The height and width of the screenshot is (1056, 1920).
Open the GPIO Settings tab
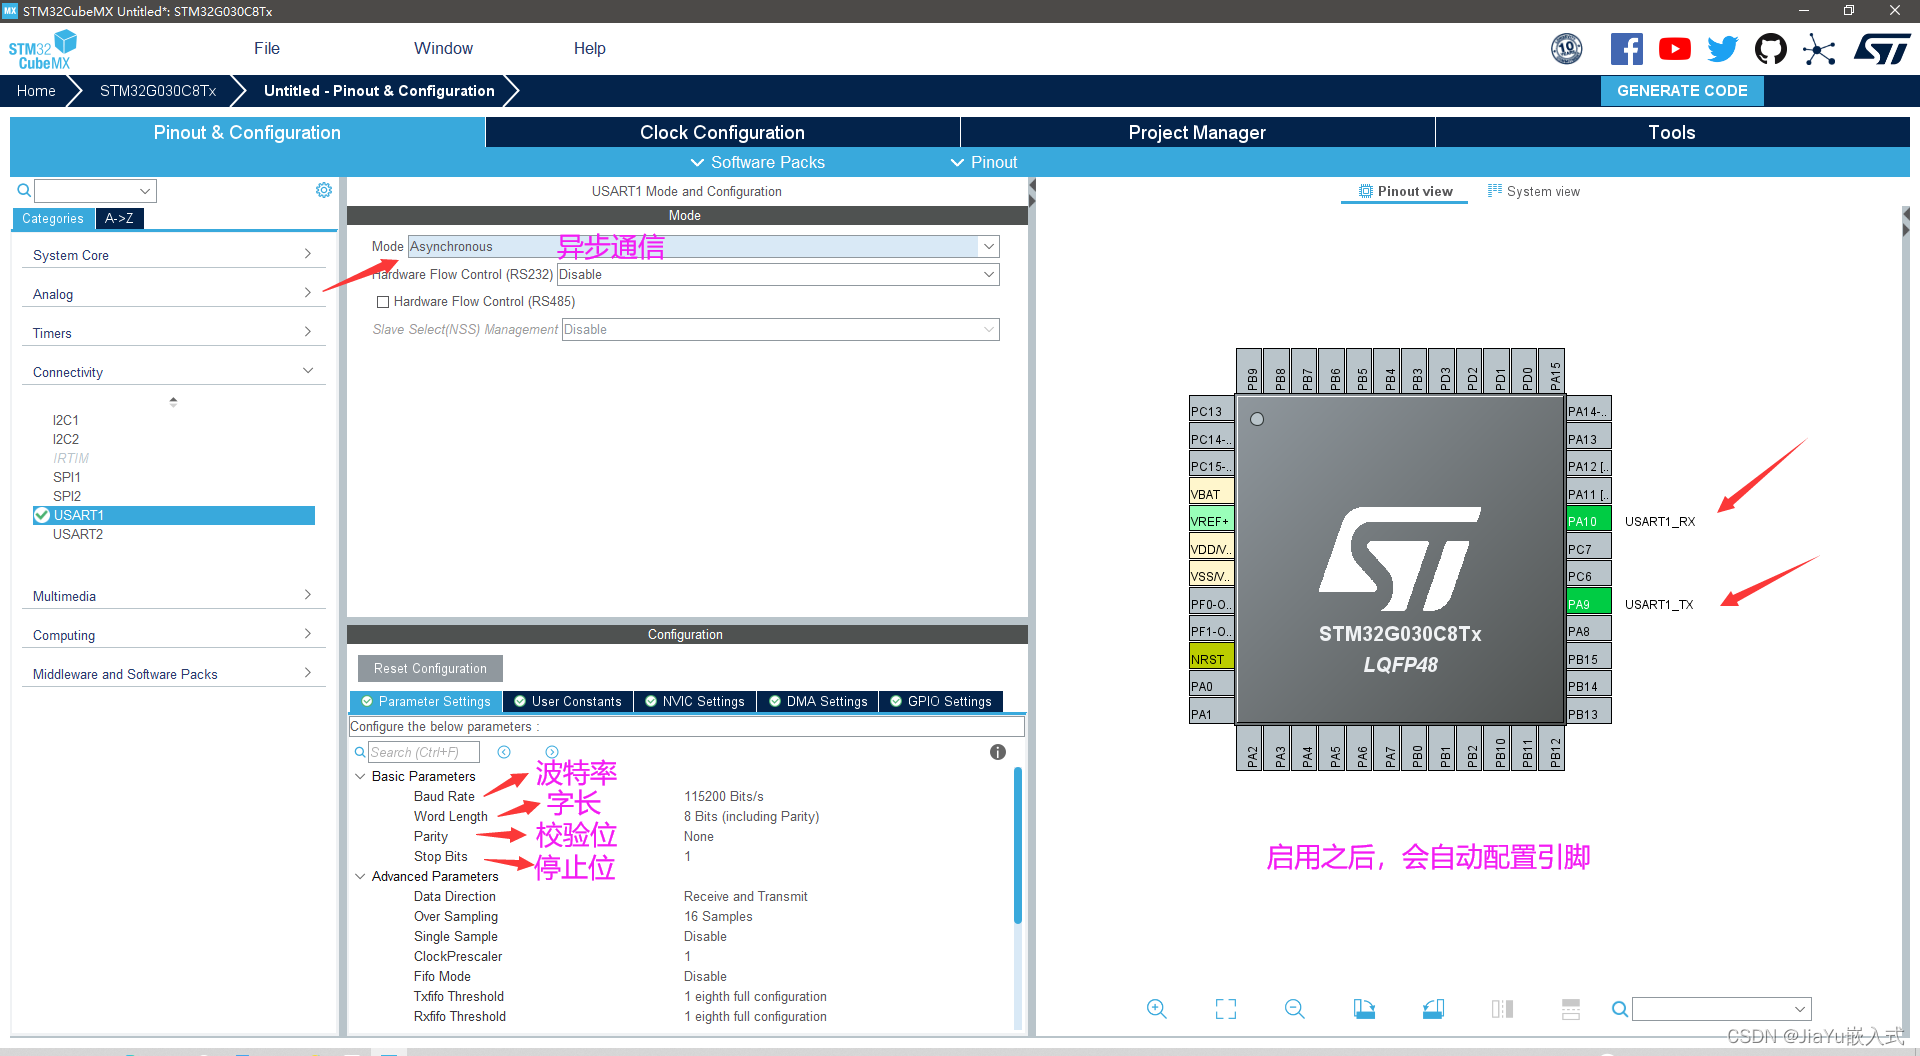coord(941,702)
